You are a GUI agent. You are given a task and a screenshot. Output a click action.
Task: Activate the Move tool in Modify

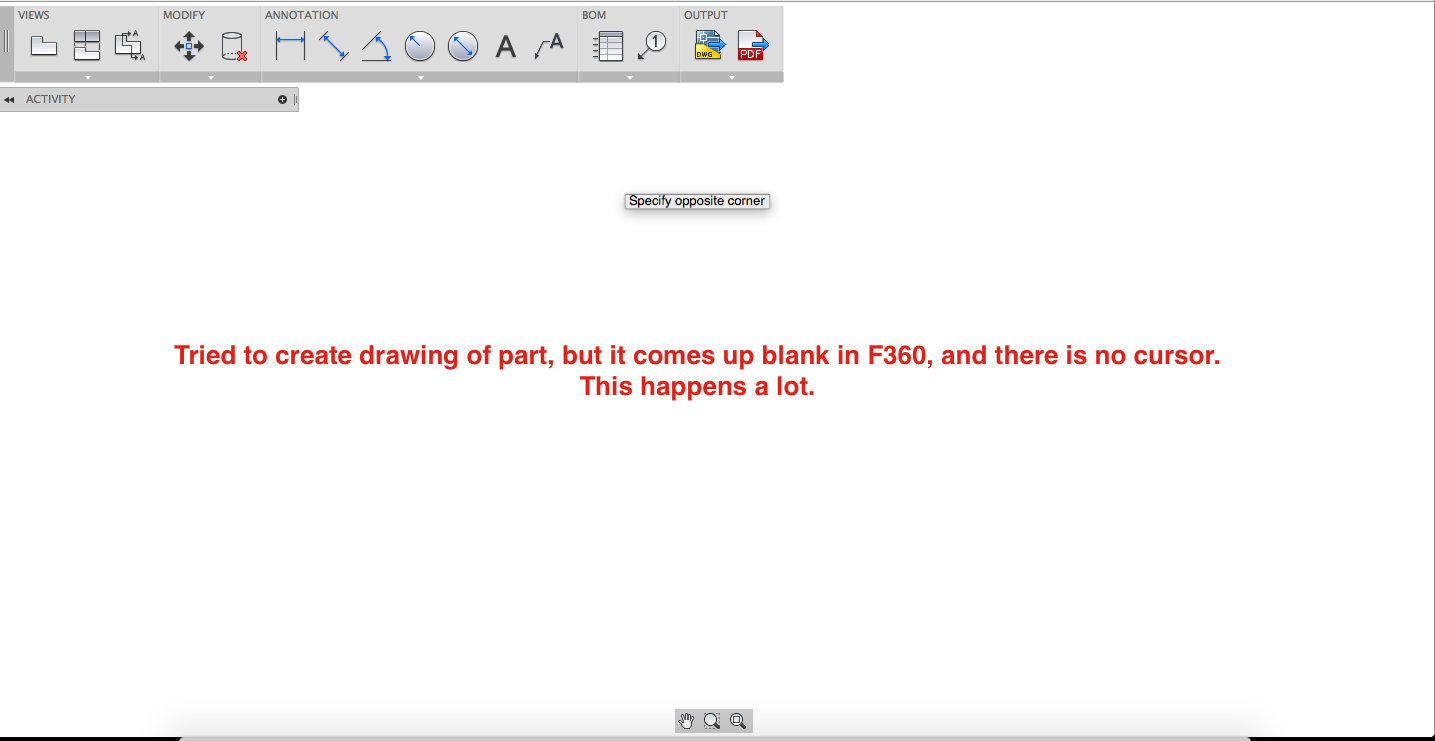(x=189, y=46)
